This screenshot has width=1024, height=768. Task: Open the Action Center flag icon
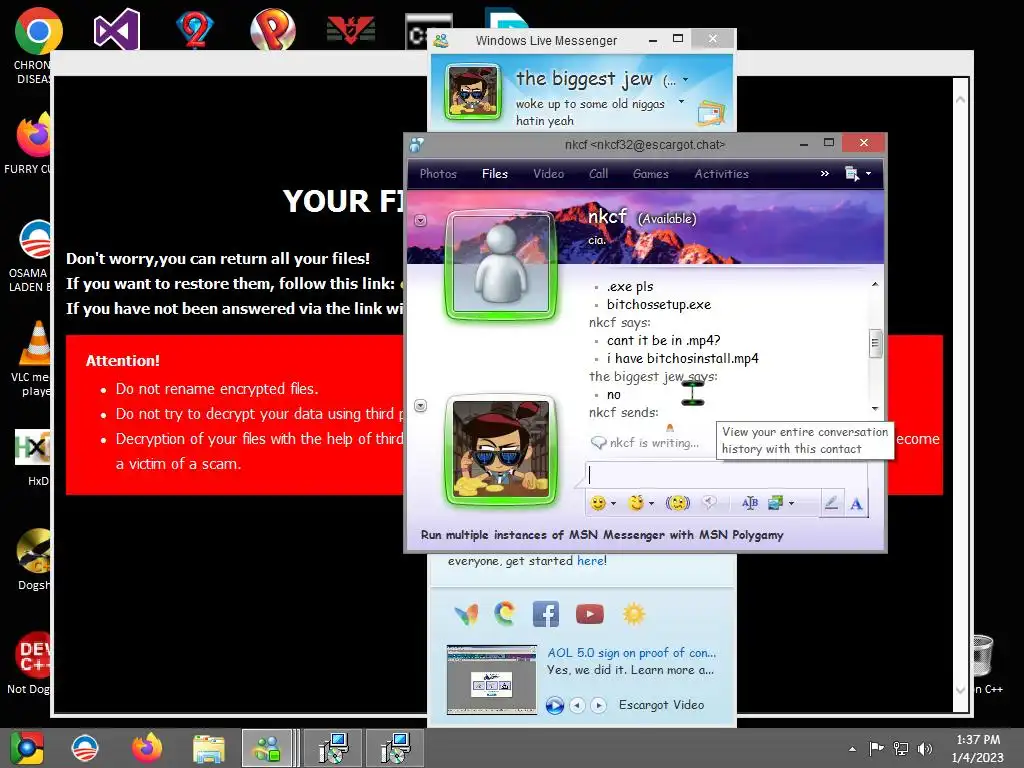pos(876,748)
